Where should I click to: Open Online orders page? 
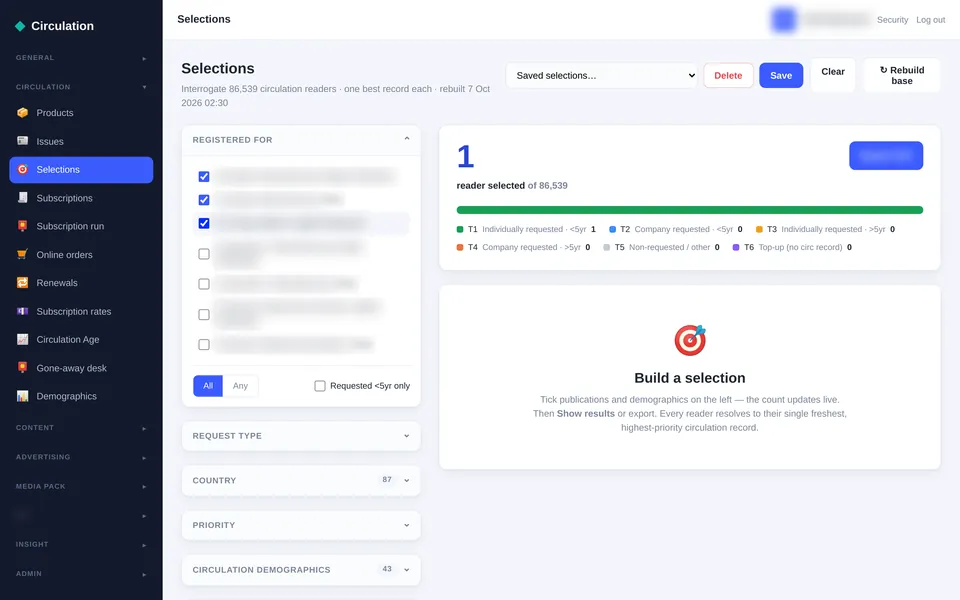pos(81,254)
